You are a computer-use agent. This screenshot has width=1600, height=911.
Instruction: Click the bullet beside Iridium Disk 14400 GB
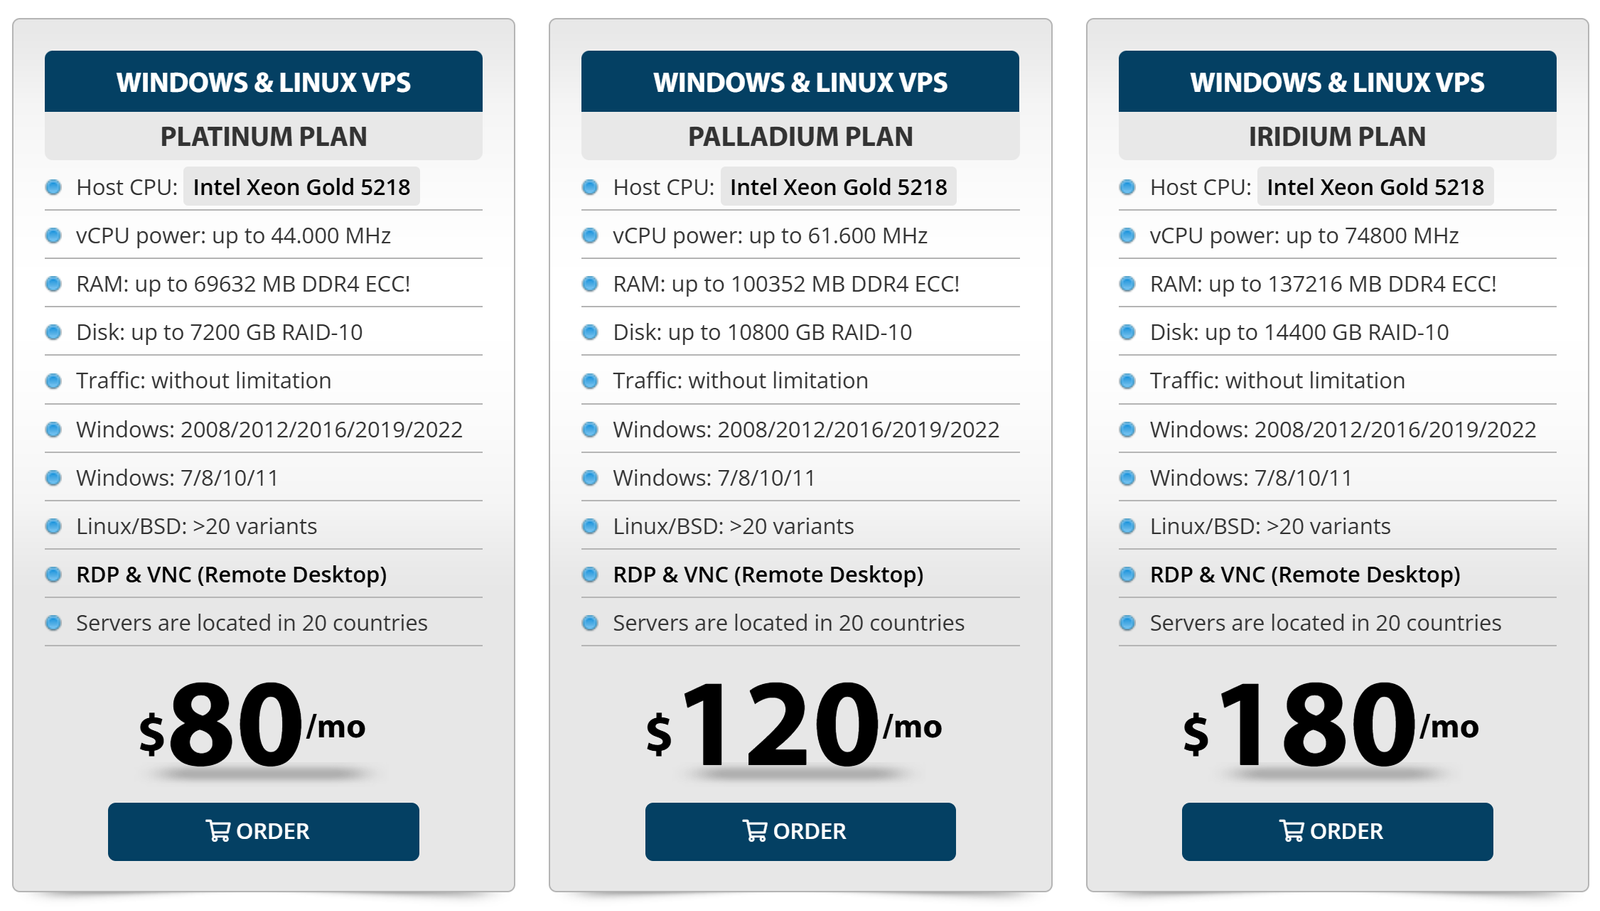1127,332
